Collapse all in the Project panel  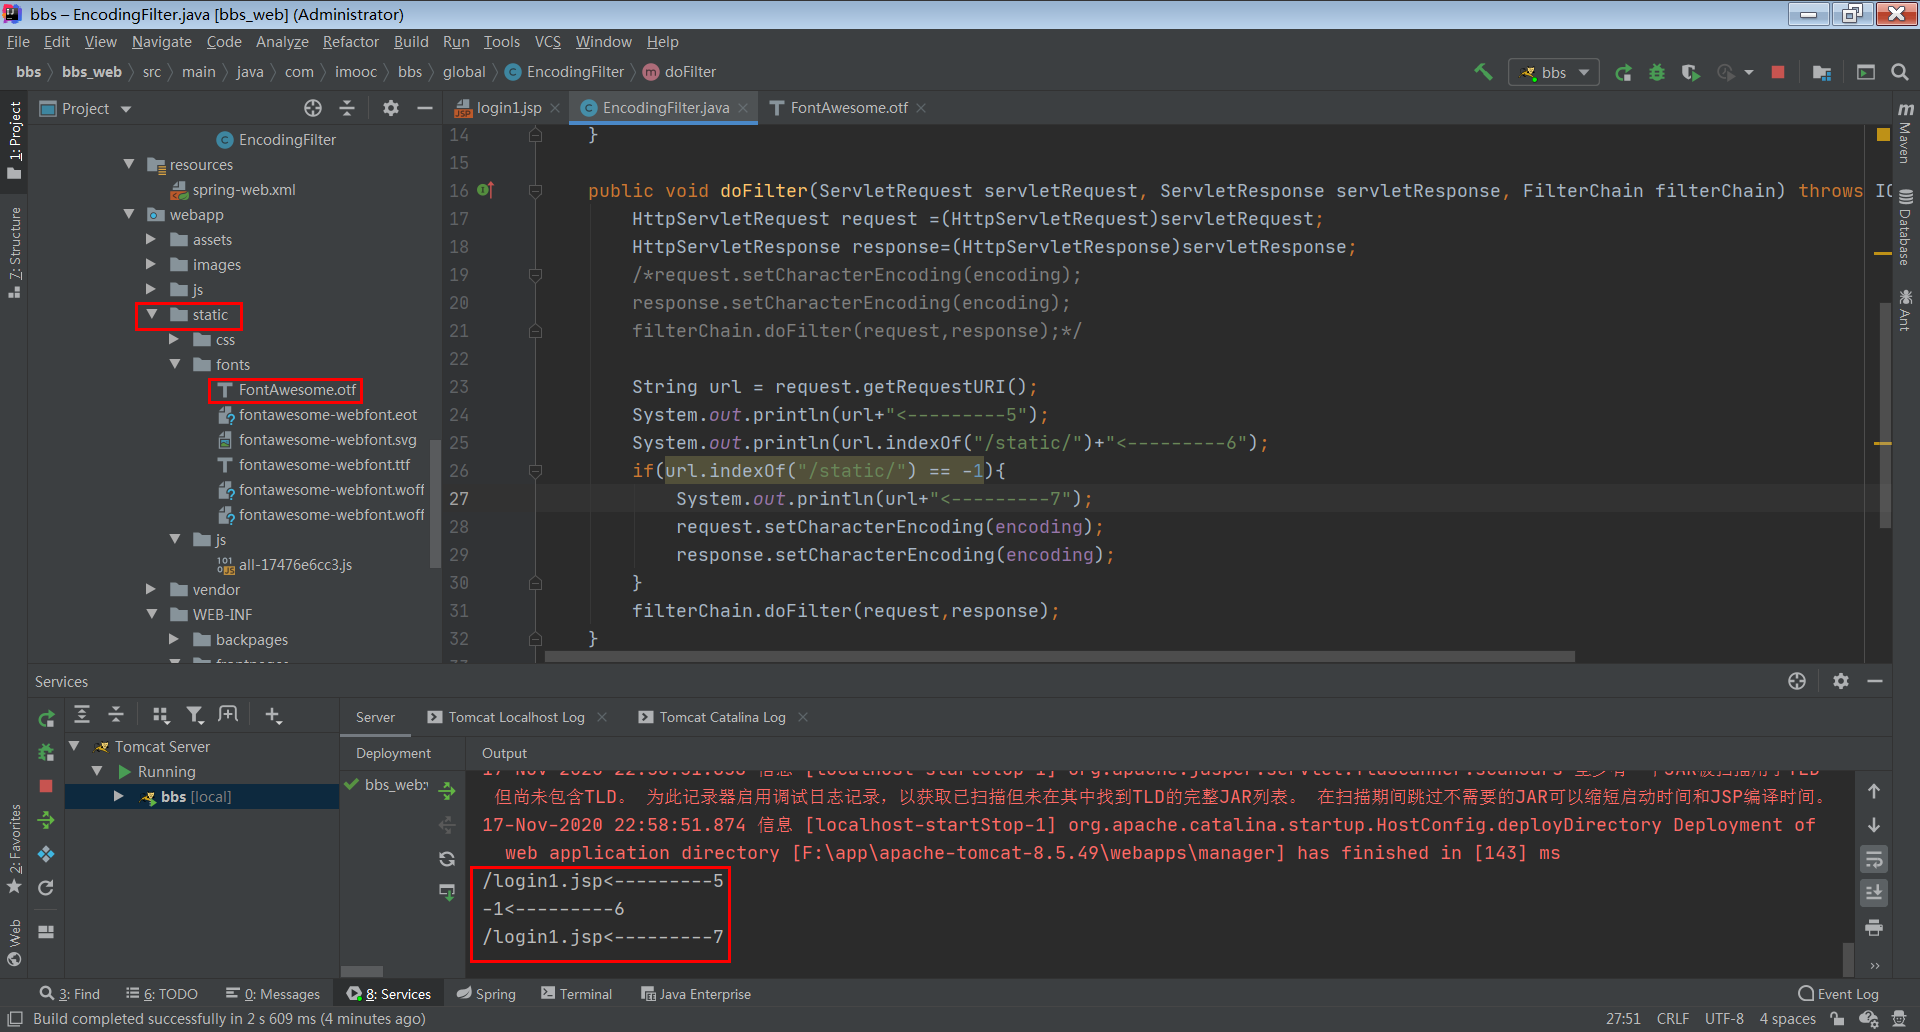[347, 108]
